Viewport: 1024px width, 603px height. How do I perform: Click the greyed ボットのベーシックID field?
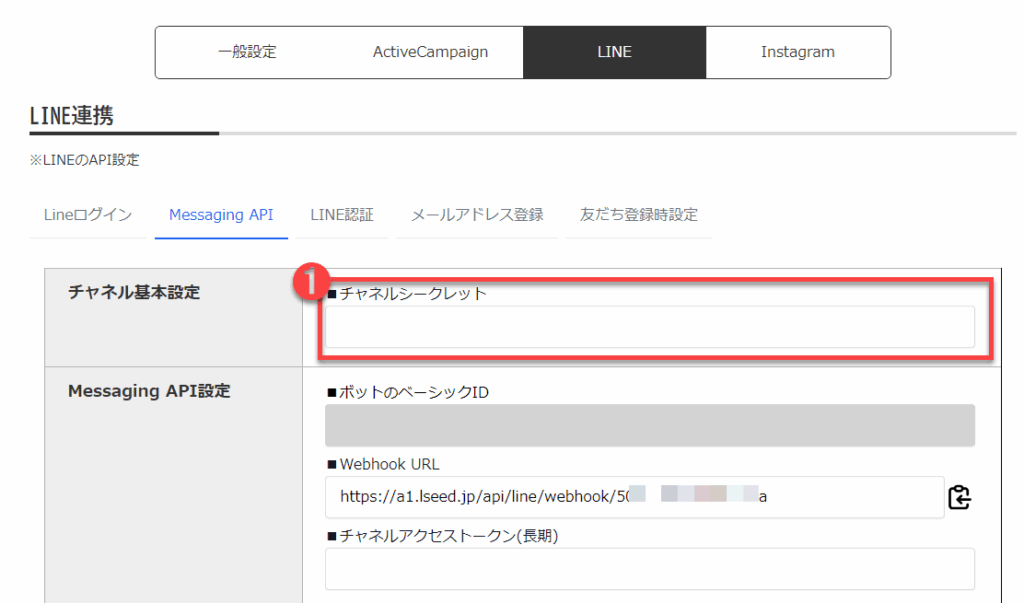click(649, 425)
